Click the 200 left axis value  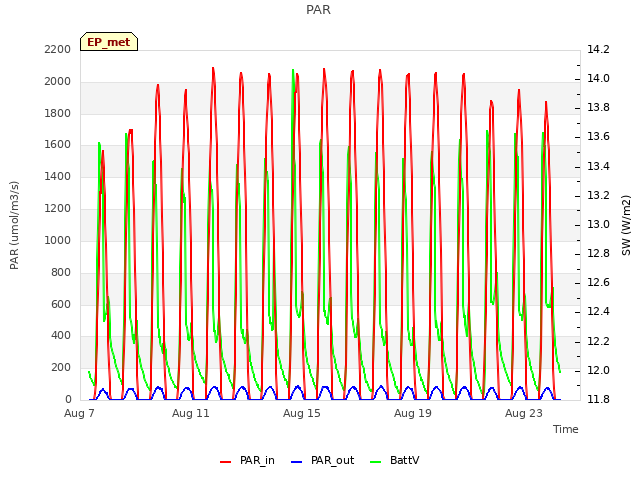pos(61,367)
